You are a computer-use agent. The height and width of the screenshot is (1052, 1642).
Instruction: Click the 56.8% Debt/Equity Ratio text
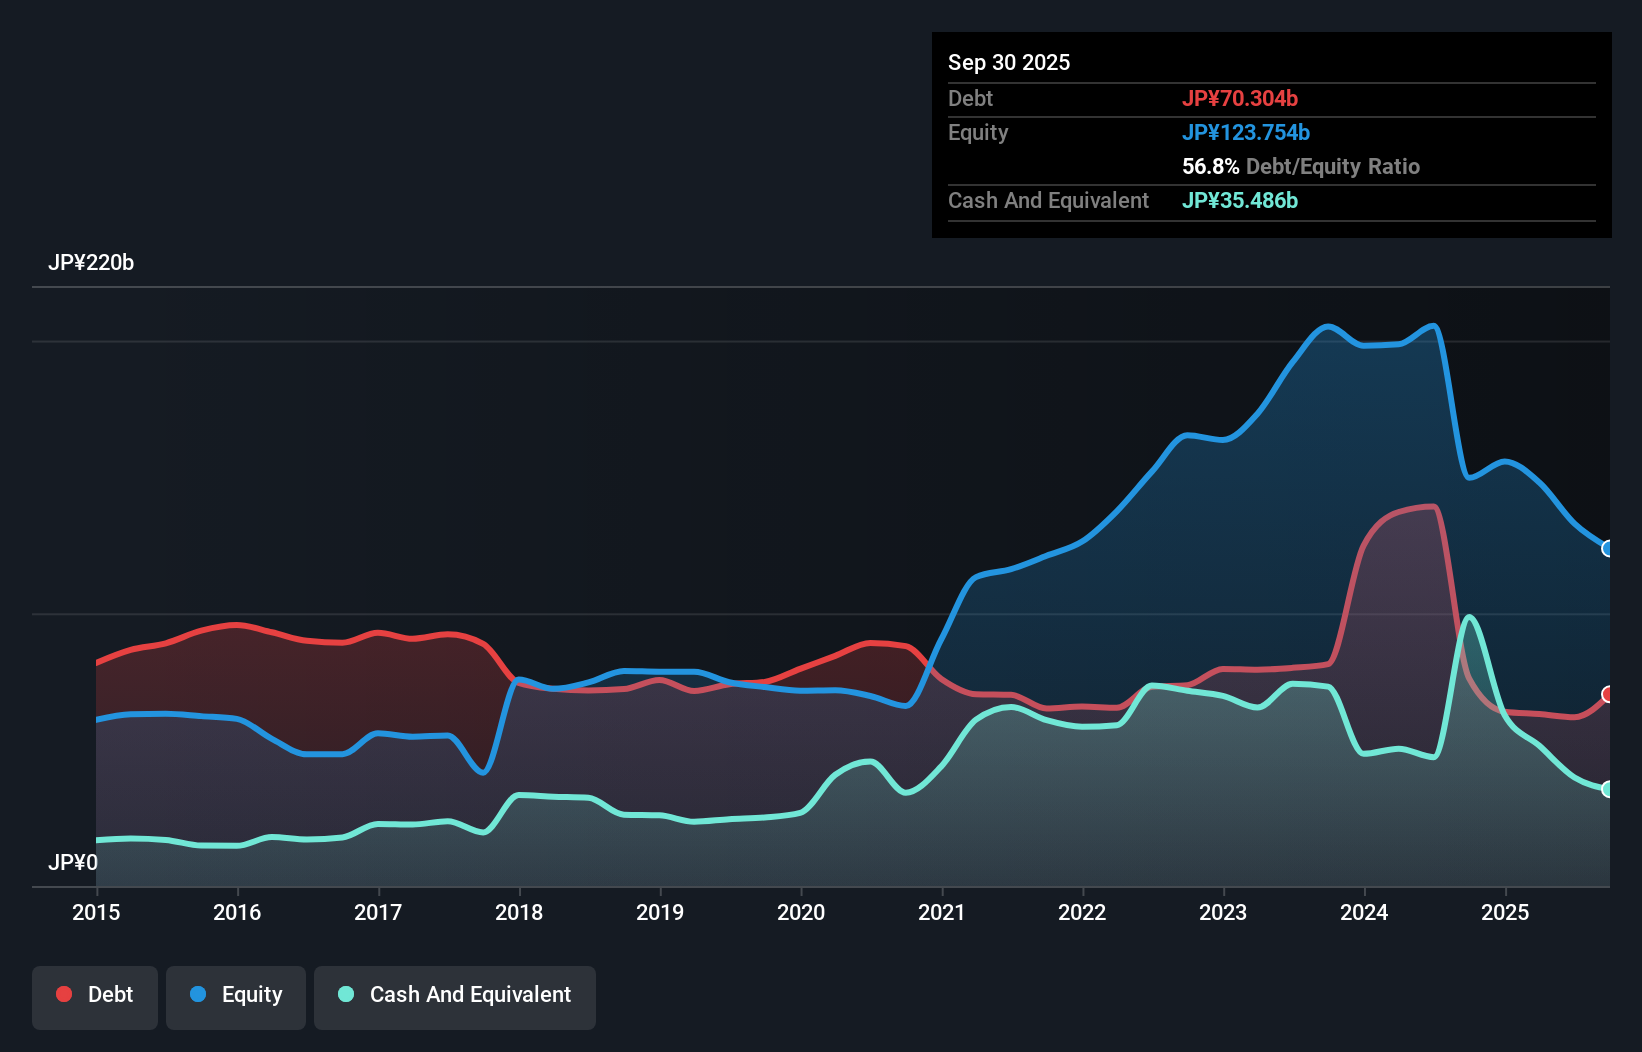pos(1301,166)
